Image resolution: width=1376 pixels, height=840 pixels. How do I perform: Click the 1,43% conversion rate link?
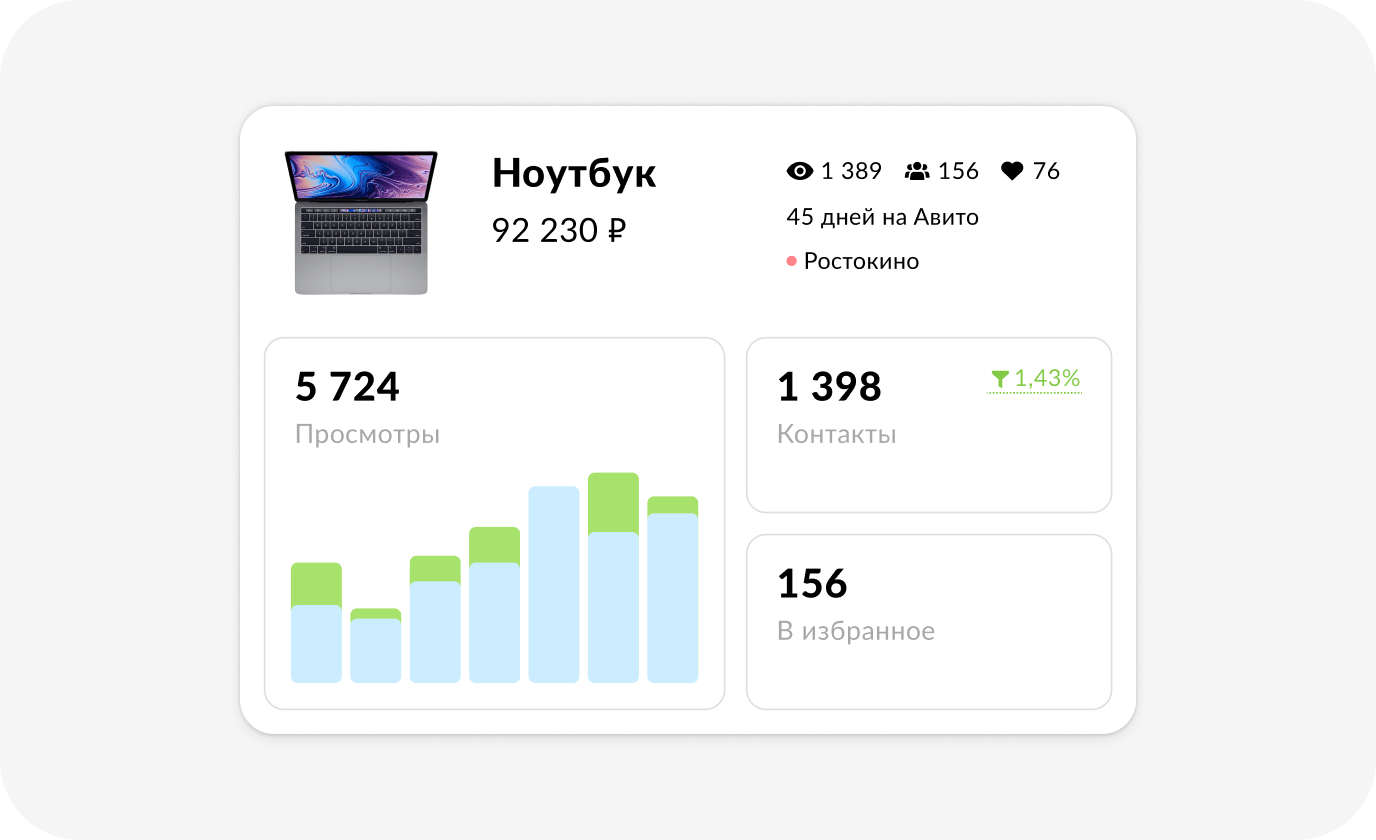coord(1046,379)
